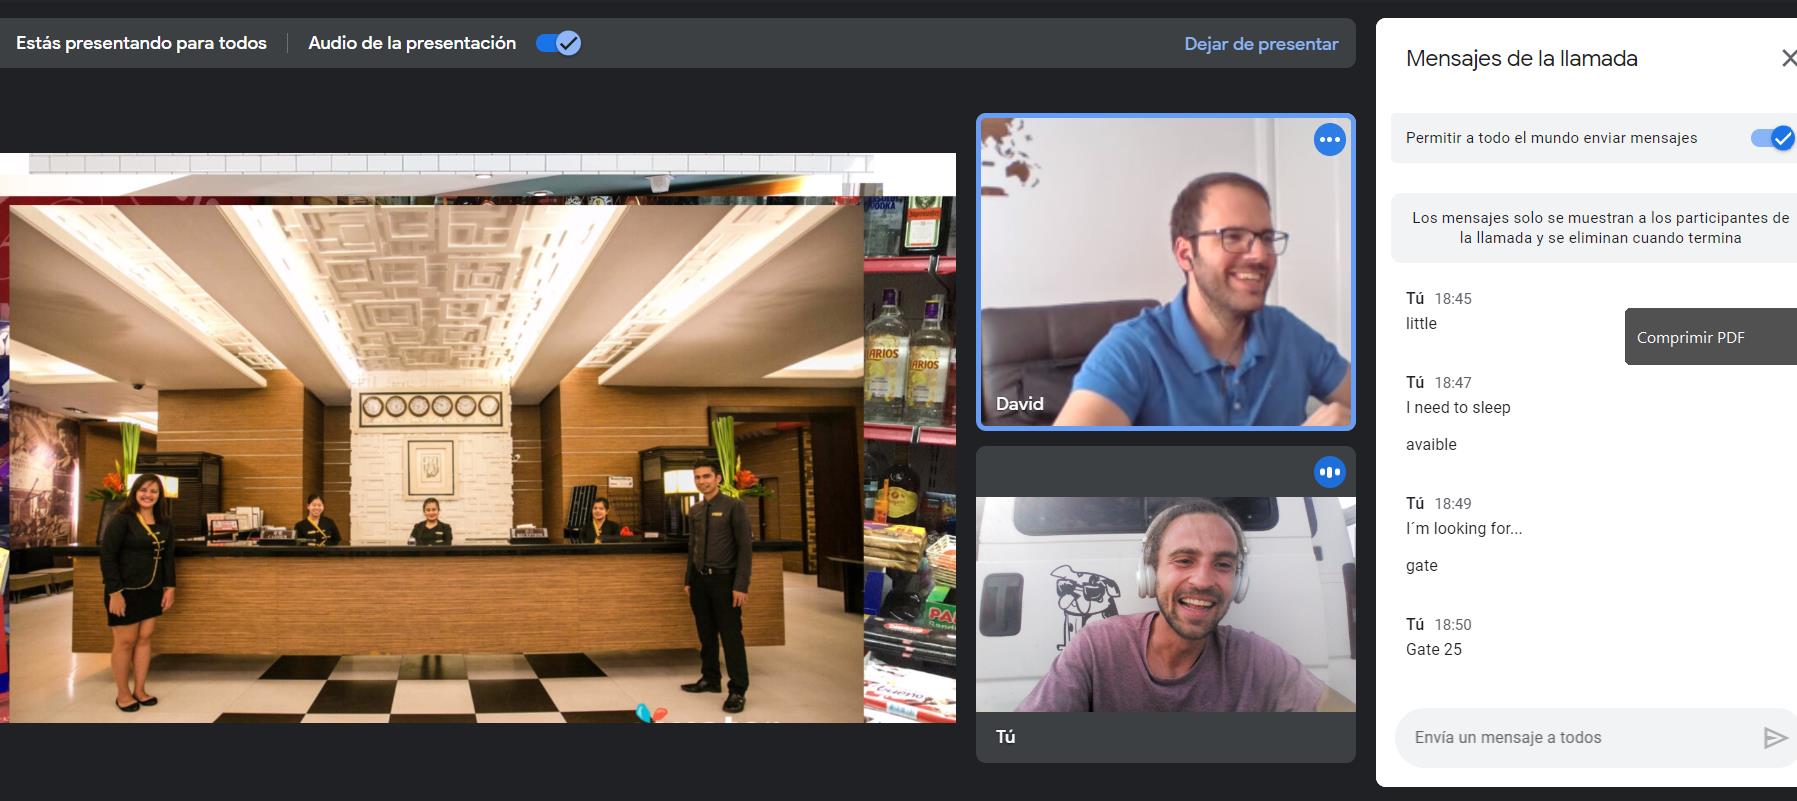The height and width of the screenshot is (801, 1797).
Task: Focus the Envía un mensaje a todos field
Action: pos(1575,737)
